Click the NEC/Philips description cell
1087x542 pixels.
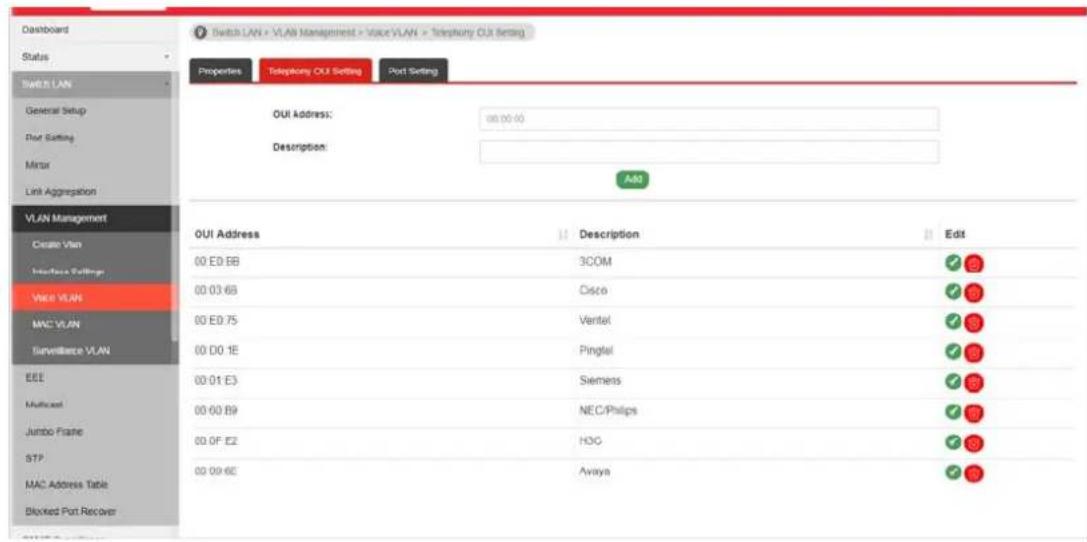click(x=608, y=412)
